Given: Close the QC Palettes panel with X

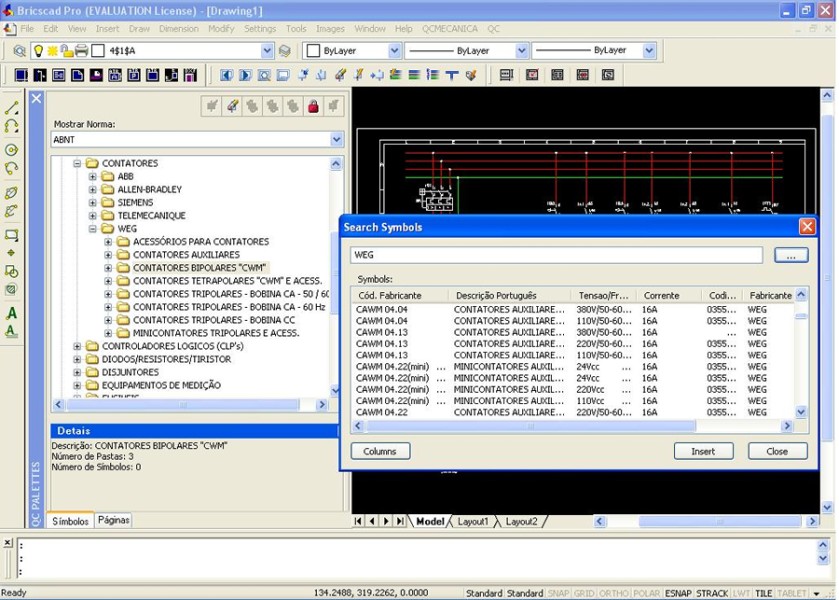Looking at the screenshot, I should point(36,98).
